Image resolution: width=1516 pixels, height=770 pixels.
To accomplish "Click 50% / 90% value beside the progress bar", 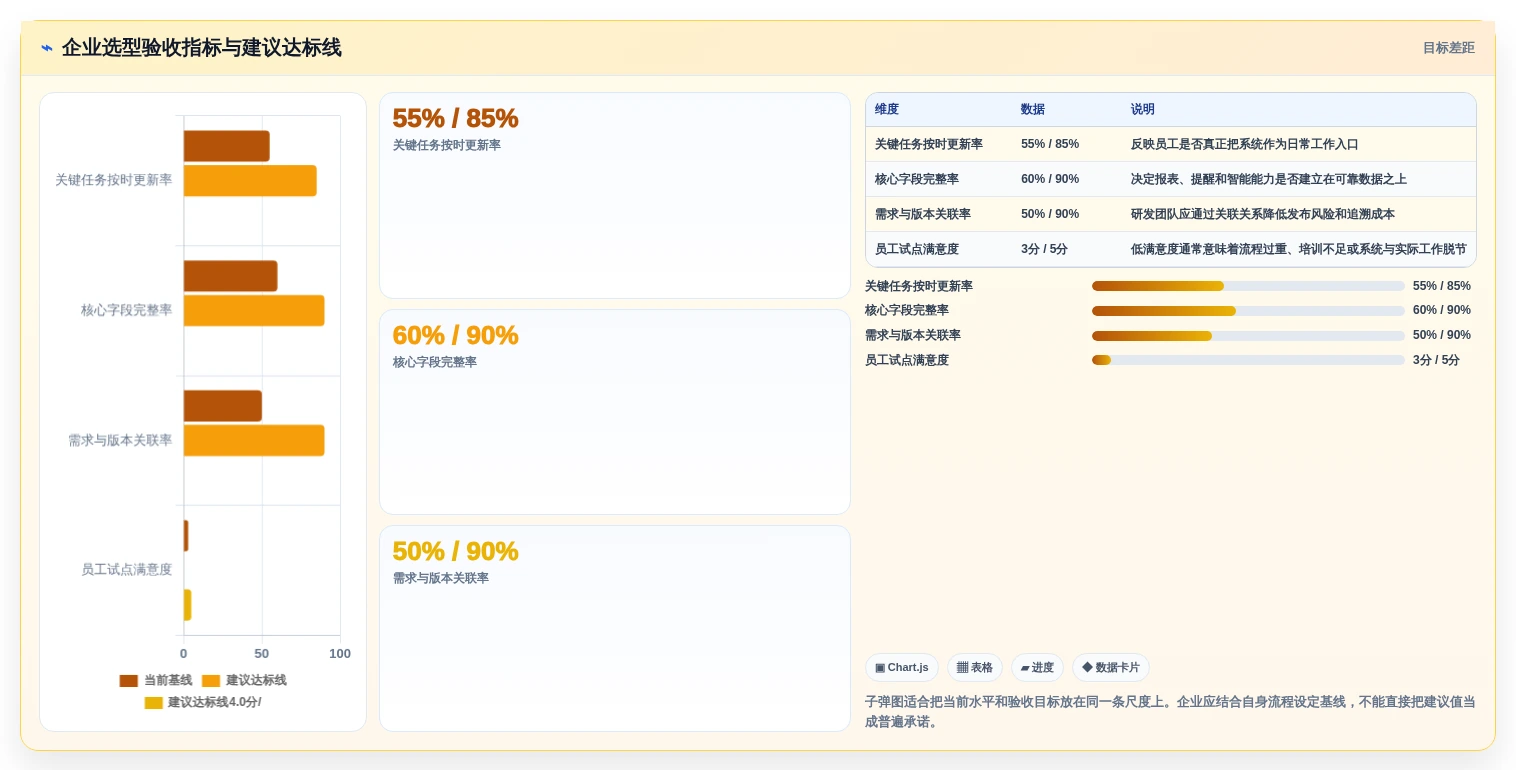I will pos(1442,335).
